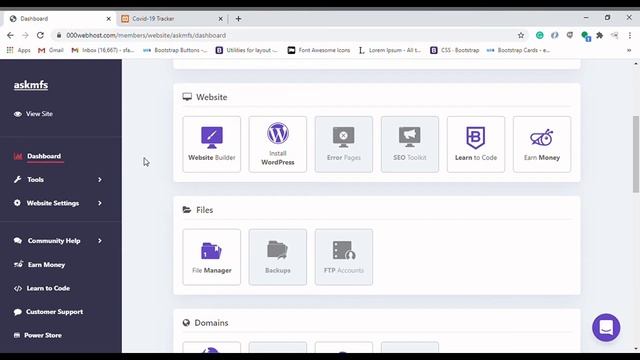Open the Lorem Ipsum bookmark

(390, 50)
